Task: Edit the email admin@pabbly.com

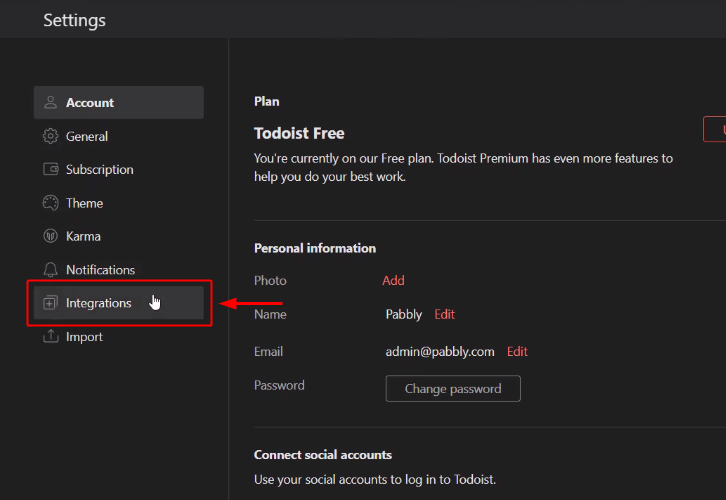Action: pyautogui.click(x=517, y=351)
